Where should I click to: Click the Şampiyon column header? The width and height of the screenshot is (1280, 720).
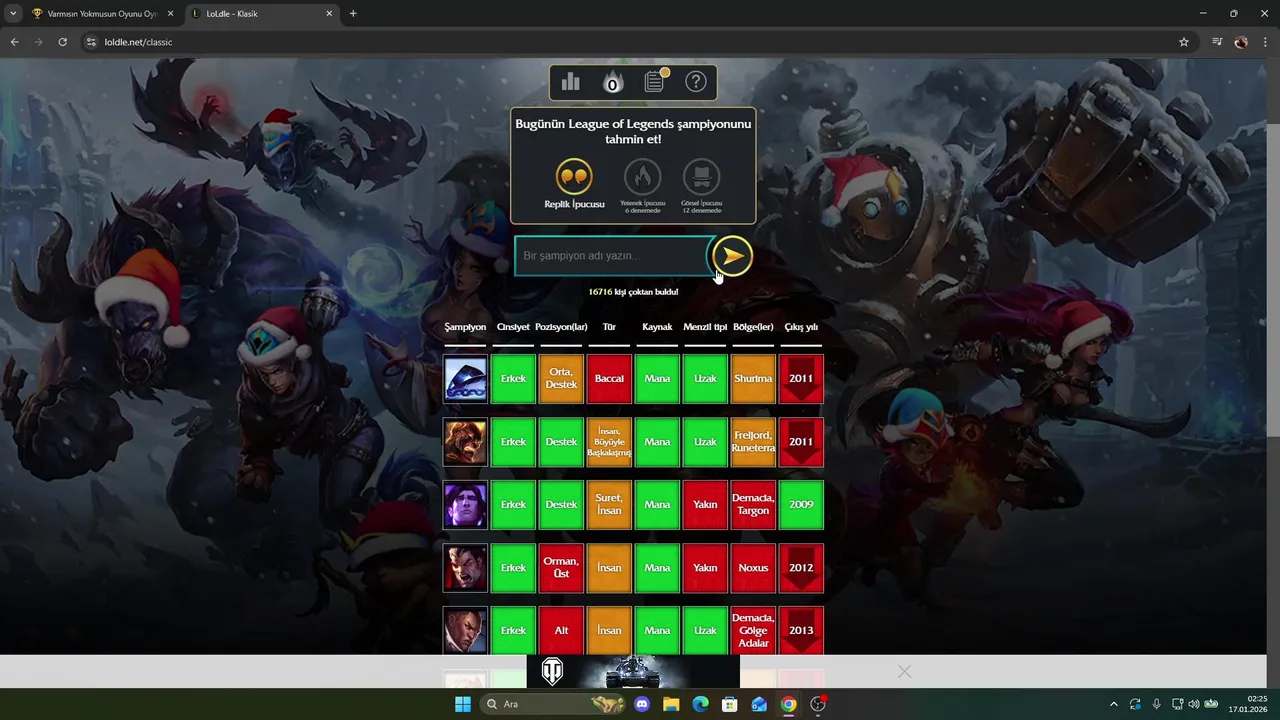[x=465, y=327]
